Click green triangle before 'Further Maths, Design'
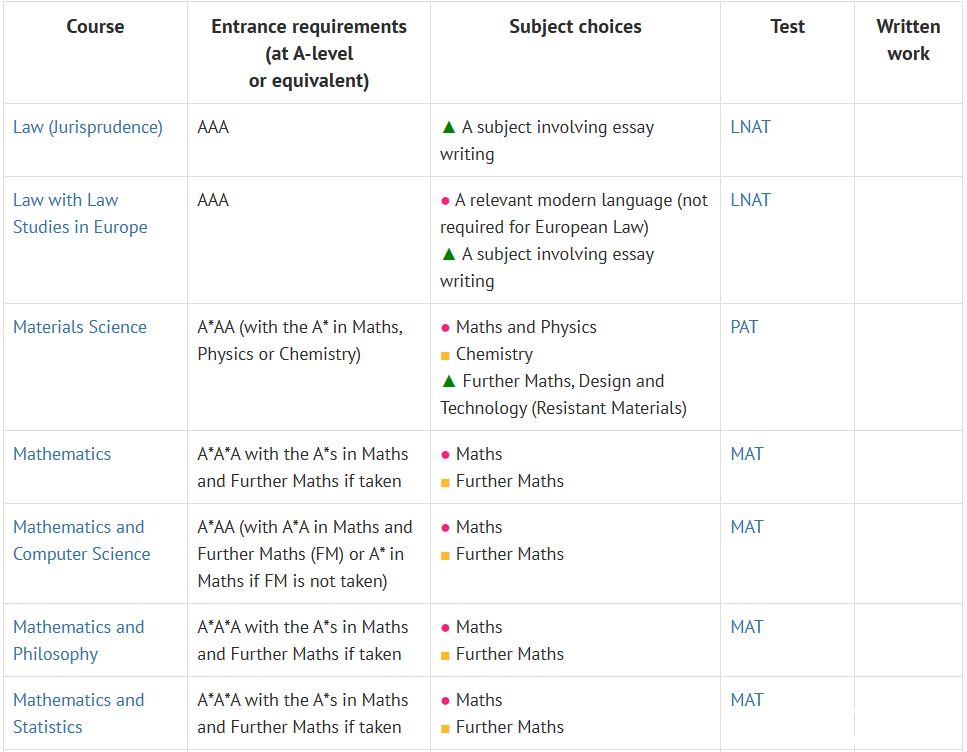Viewport: 967px width, 752px height. (449, 381)
